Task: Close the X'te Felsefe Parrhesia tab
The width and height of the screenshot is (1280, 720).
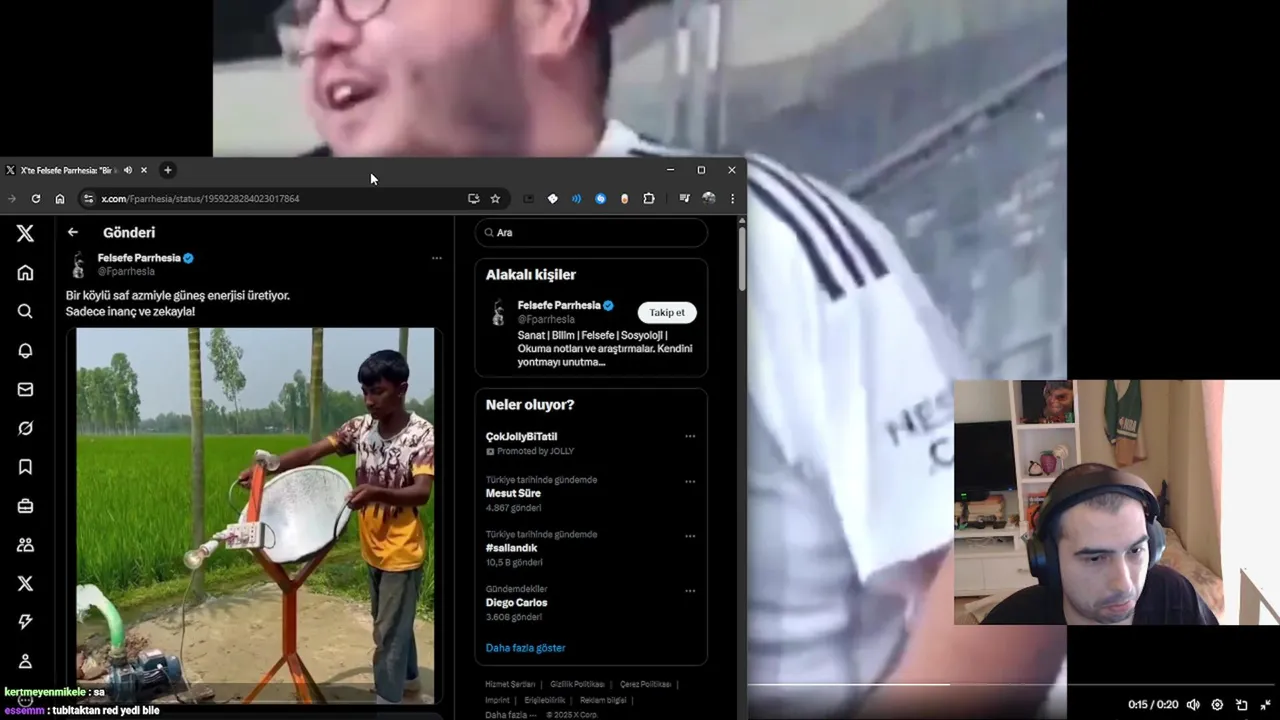Action: point(144,170)
